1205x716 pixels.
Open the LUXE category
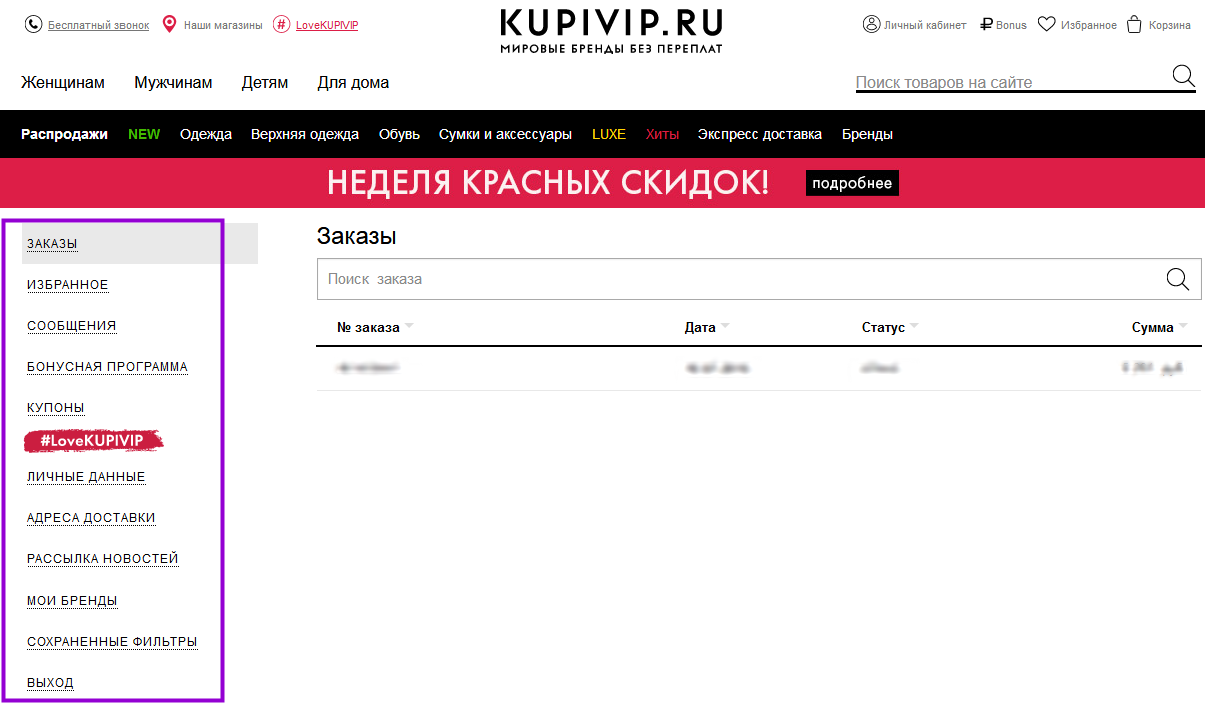pos(609,134)
